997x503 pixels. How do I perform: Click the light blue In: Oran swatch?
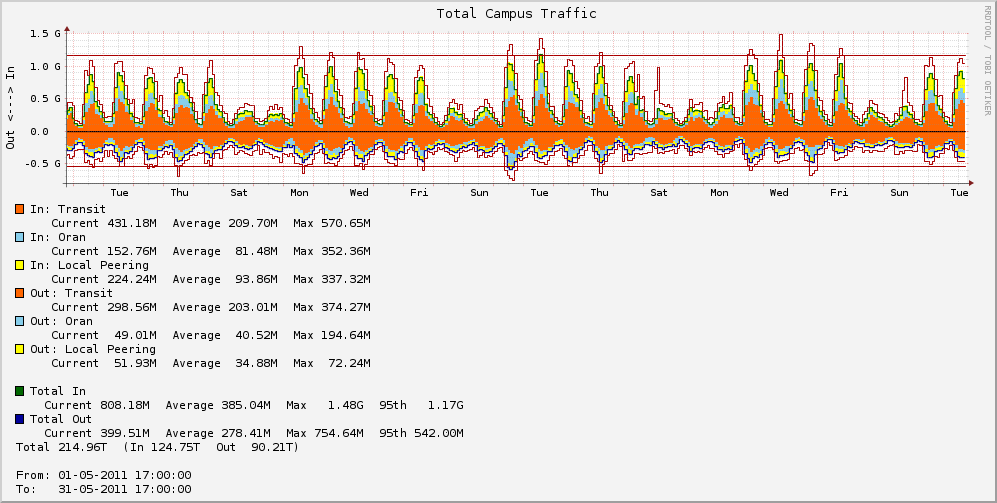pyautogui.click(x=20, y=237)
